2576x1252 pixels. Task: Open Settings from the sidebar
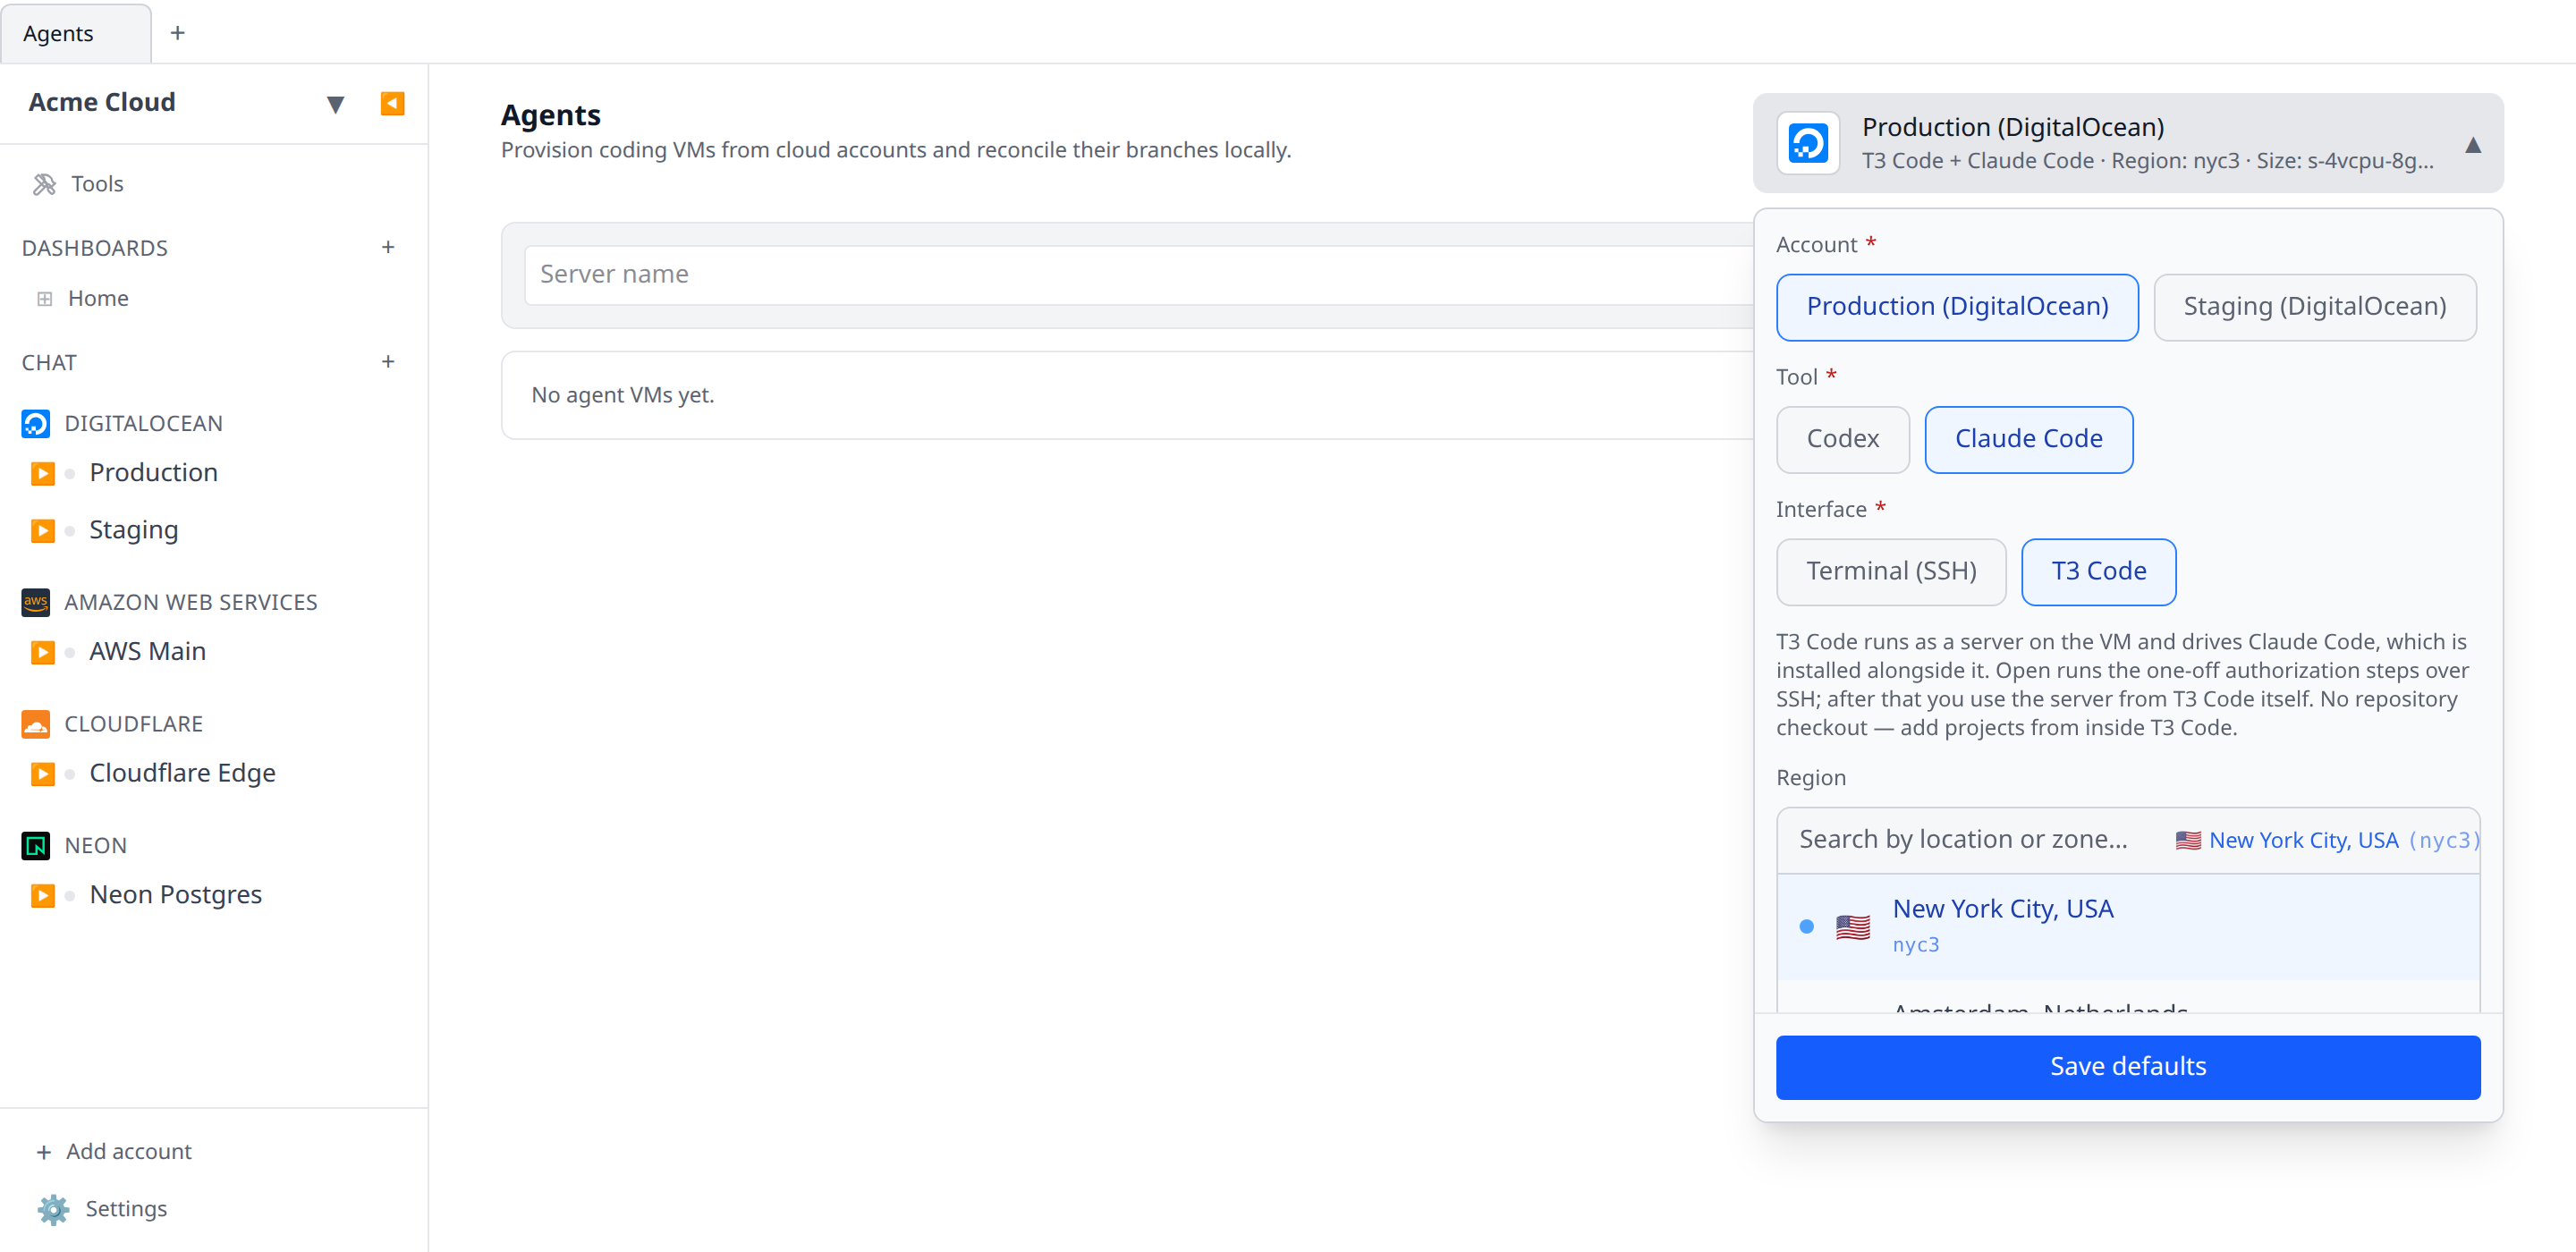coord(102,1209)
